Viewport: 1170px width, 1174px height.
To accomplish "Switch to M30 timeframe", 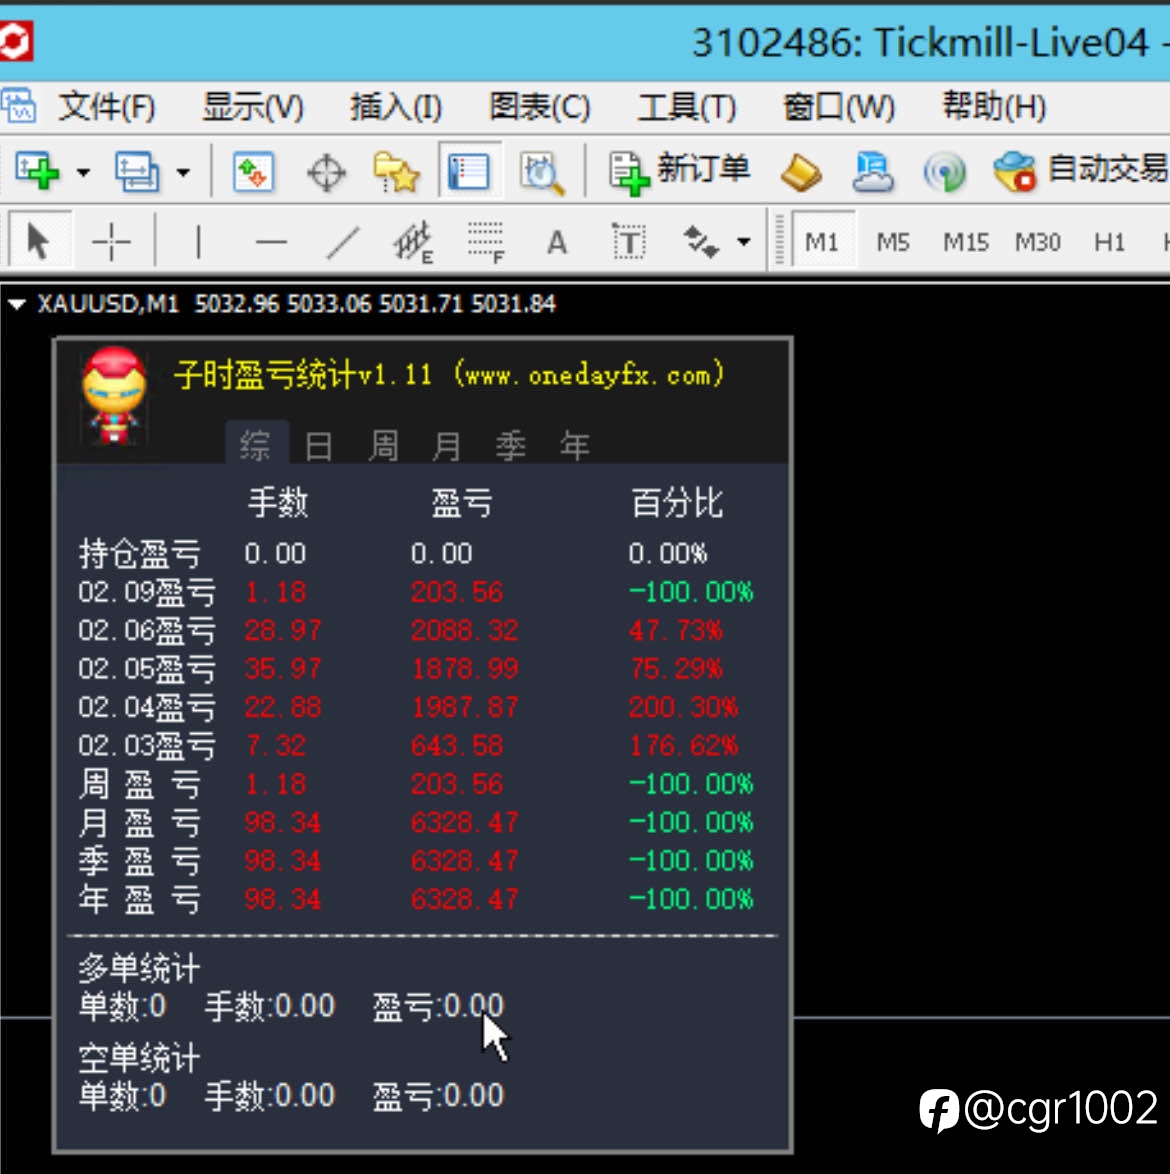I will pos(1038,243).
